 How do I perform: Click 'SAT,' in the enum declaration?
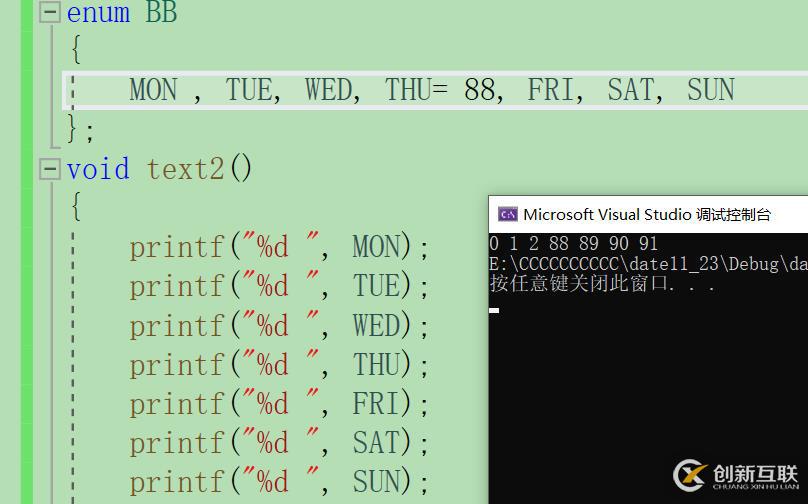[x=635, y=90]
